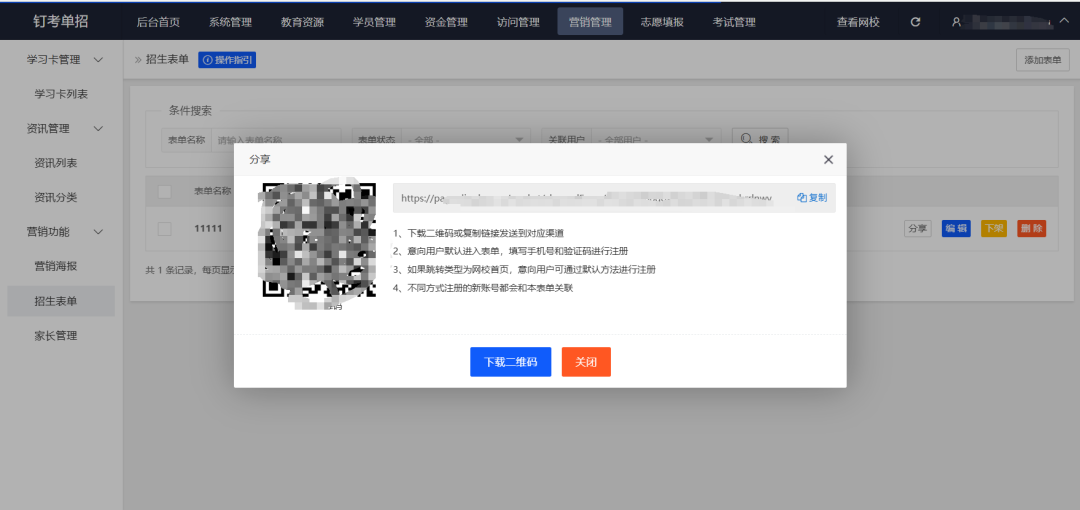Close the share dialog with X icon
1080x510 pixels.
tap(828, 160)
